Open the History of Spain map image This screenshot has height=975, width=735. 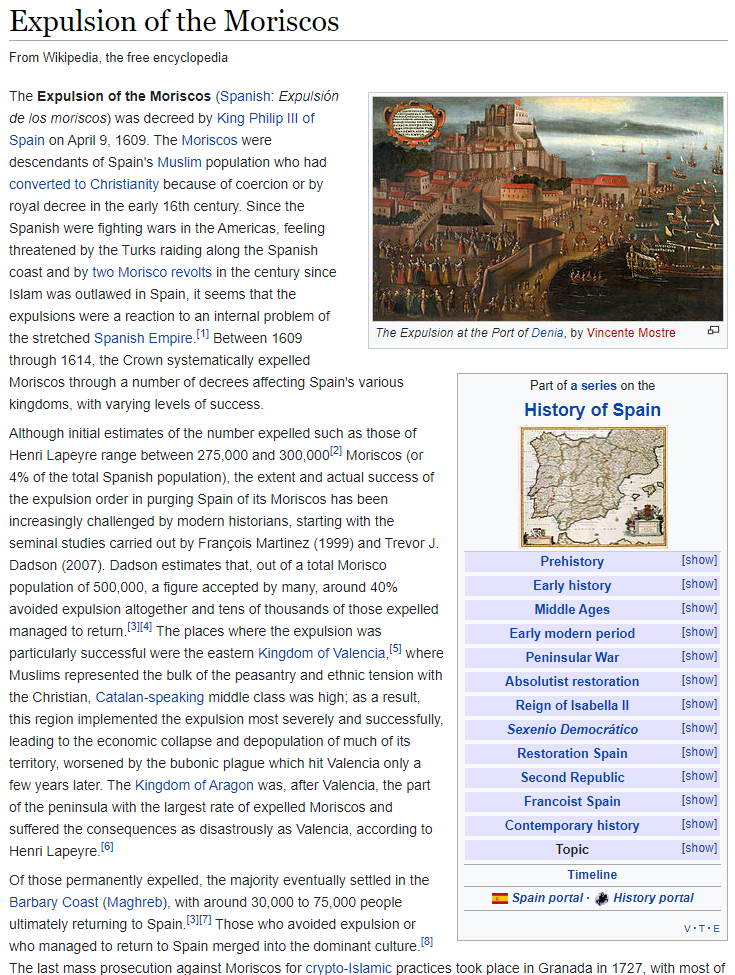click(x=593, y=487)
